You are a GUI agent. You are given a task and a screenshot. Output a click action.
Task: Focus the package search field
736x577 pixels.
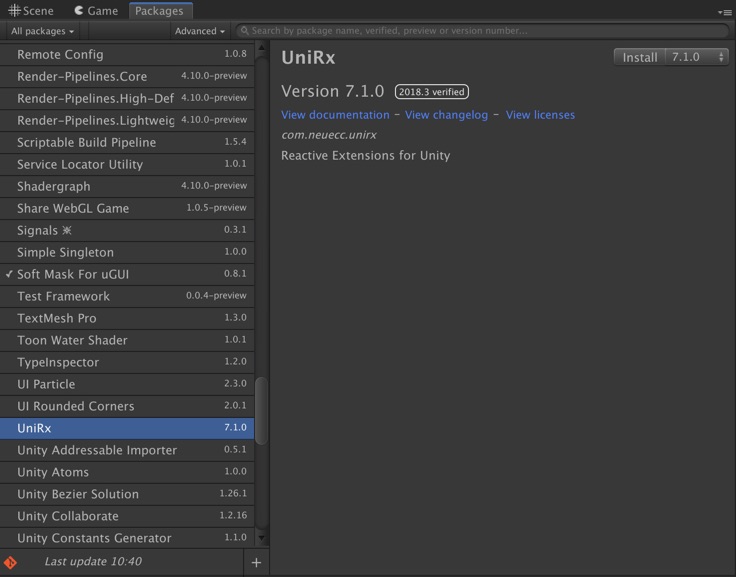tap(483, 31)
